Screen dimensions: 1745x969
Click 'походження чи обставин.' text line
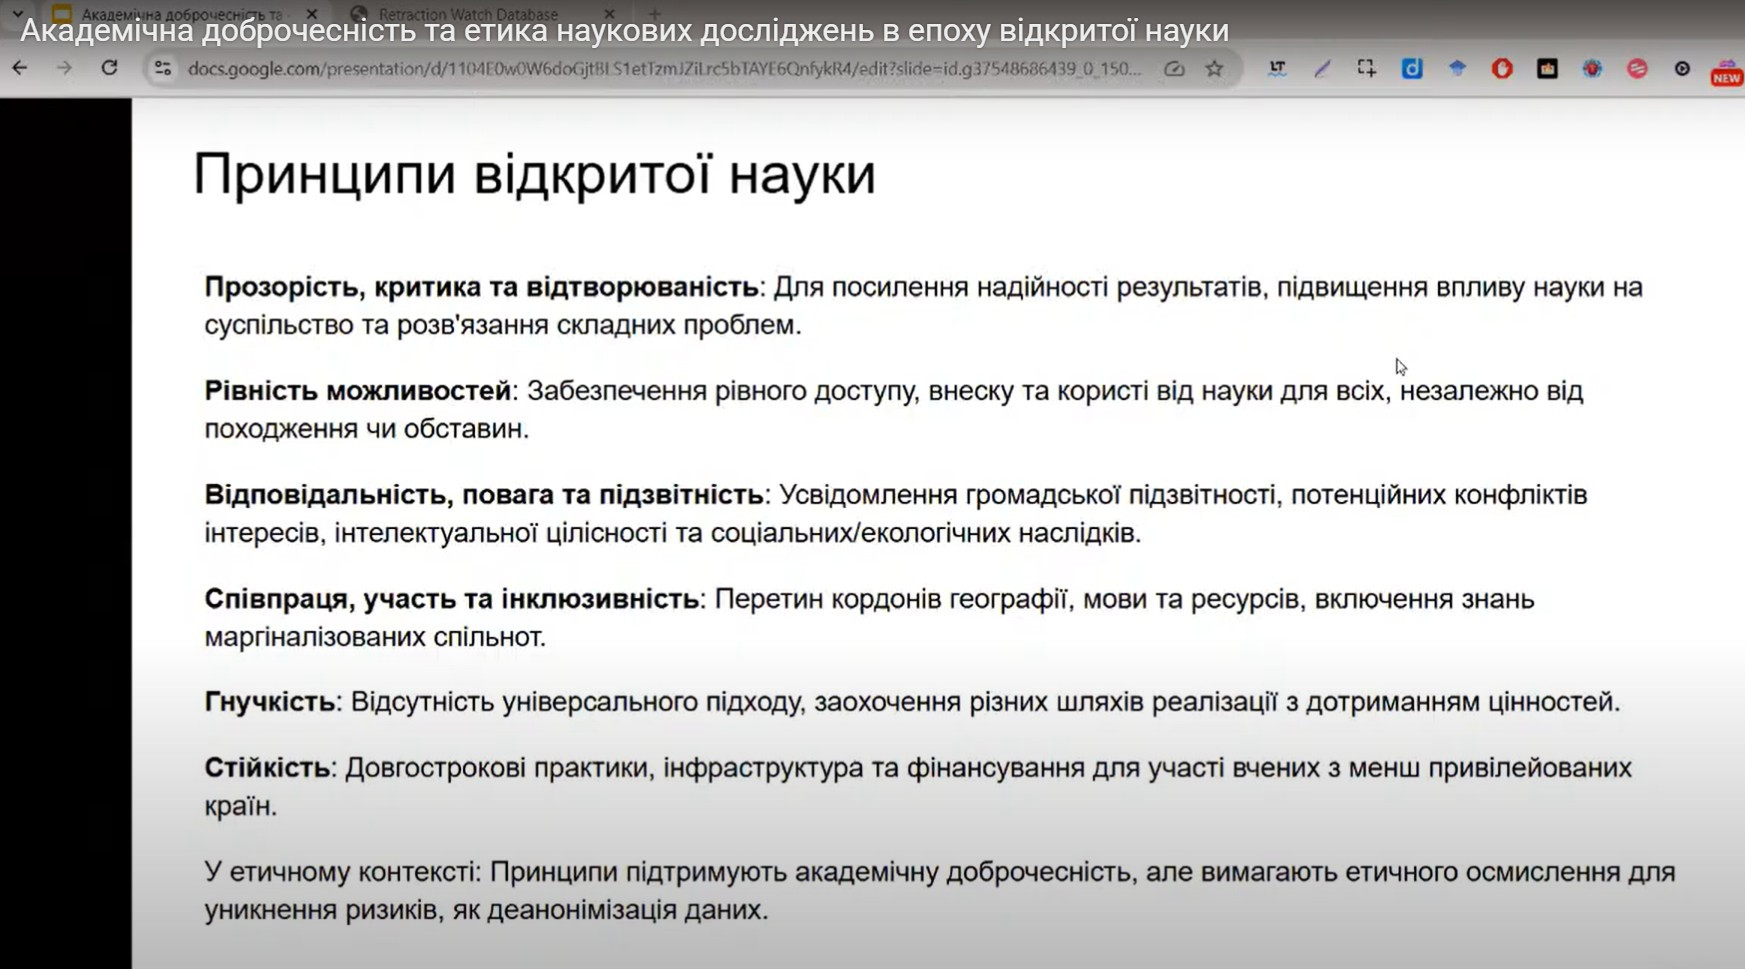click(x=367, y=429)
